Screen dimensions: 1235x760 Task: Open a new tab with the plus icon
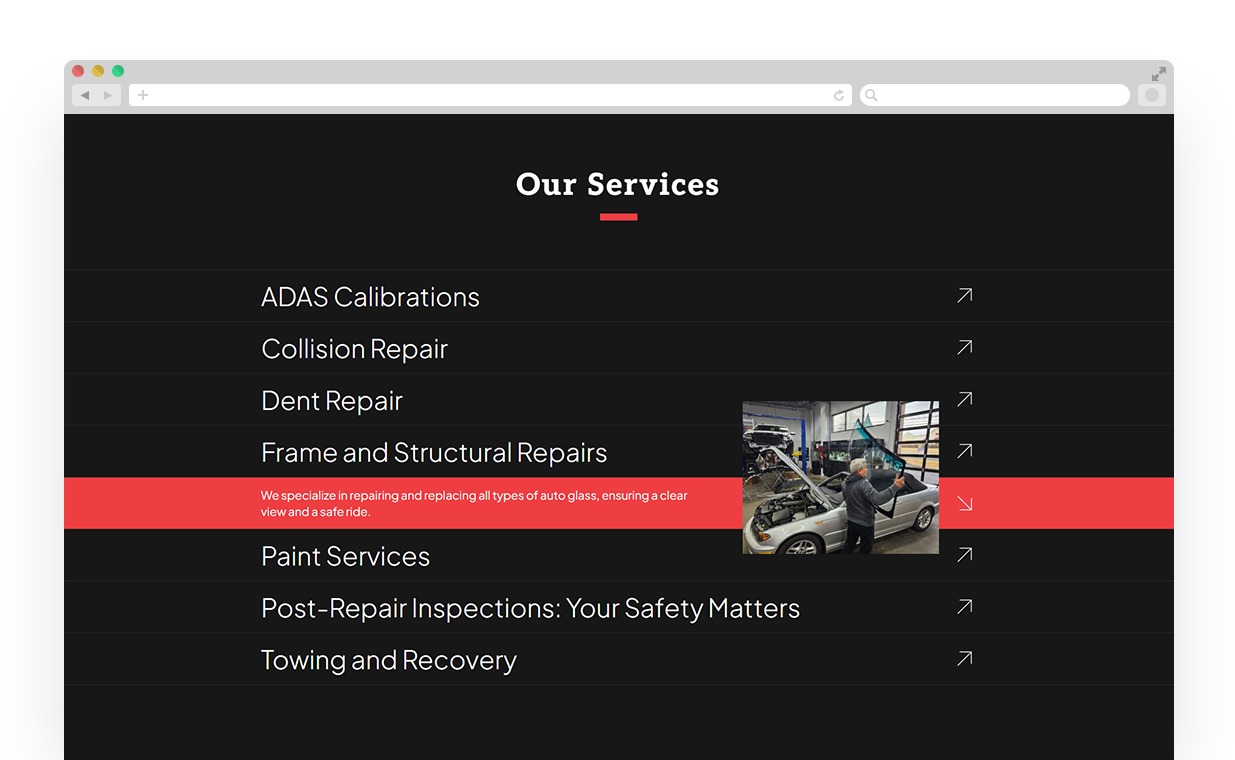click(143, 95)
